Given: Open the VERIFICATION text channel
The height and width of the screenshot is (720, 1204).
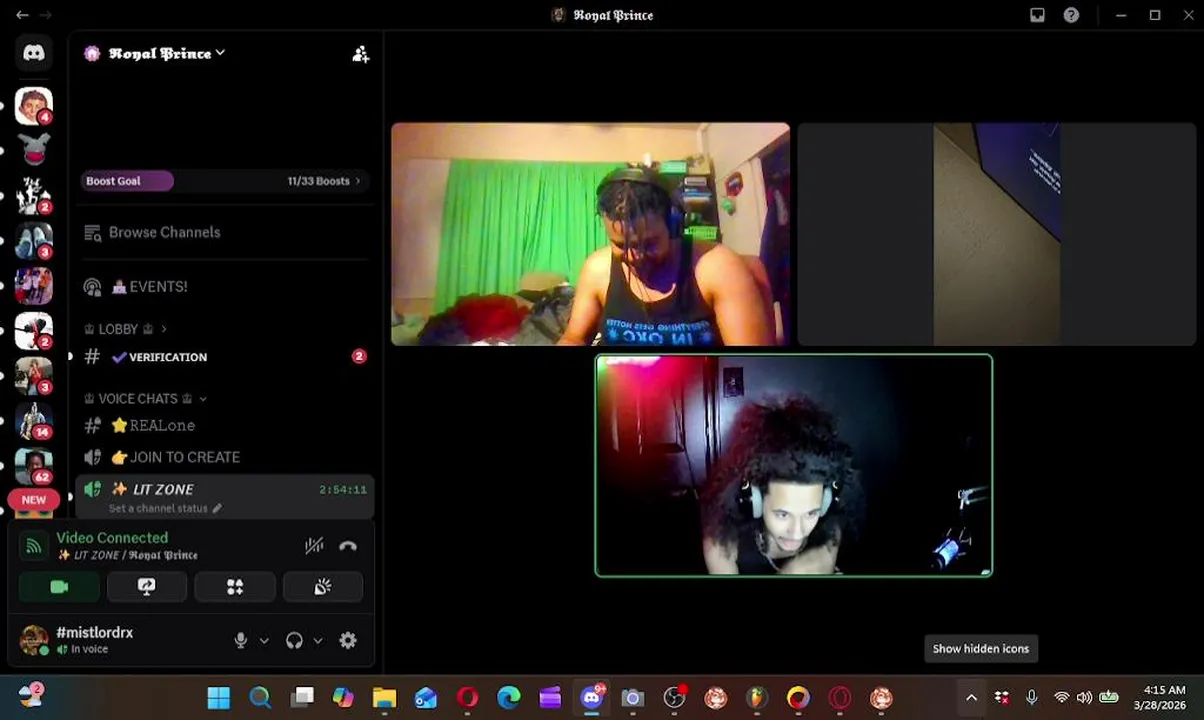Looking at the screenshot, I should click(226, 357).
